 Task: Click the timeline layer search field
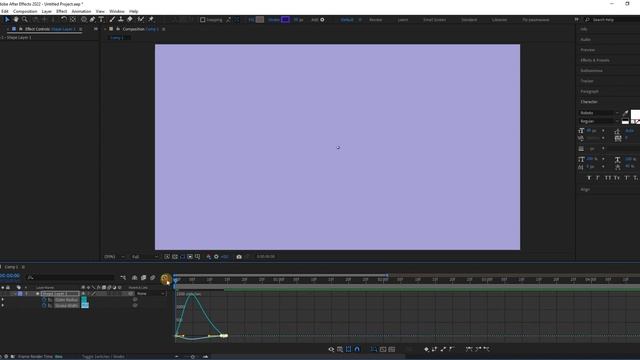(70, 278)
